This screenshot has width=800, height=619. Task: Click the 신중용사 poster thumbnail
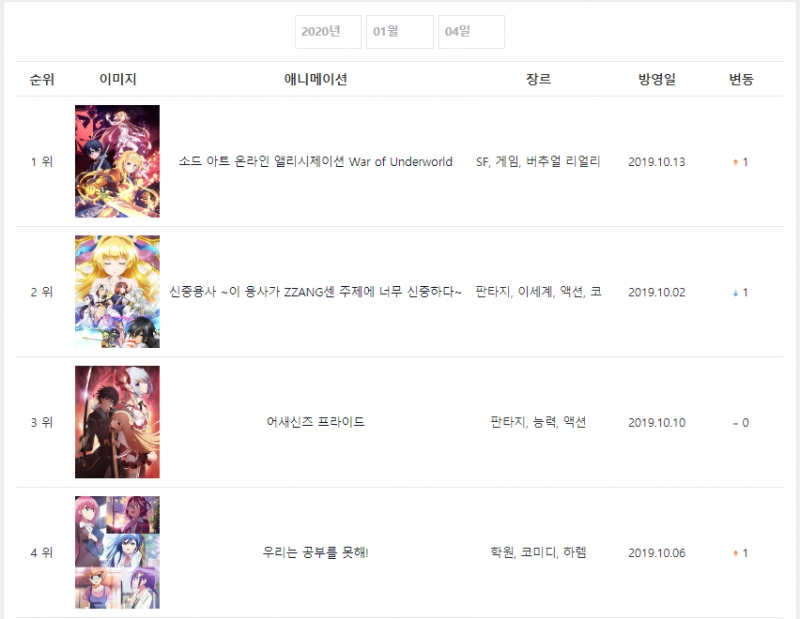click(x=117, y=291)
